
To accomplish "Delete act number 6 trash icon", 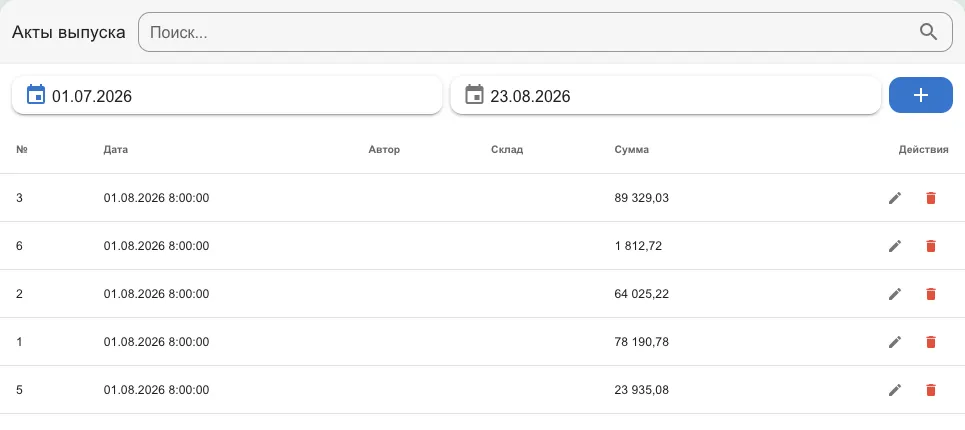I will 931,246.
